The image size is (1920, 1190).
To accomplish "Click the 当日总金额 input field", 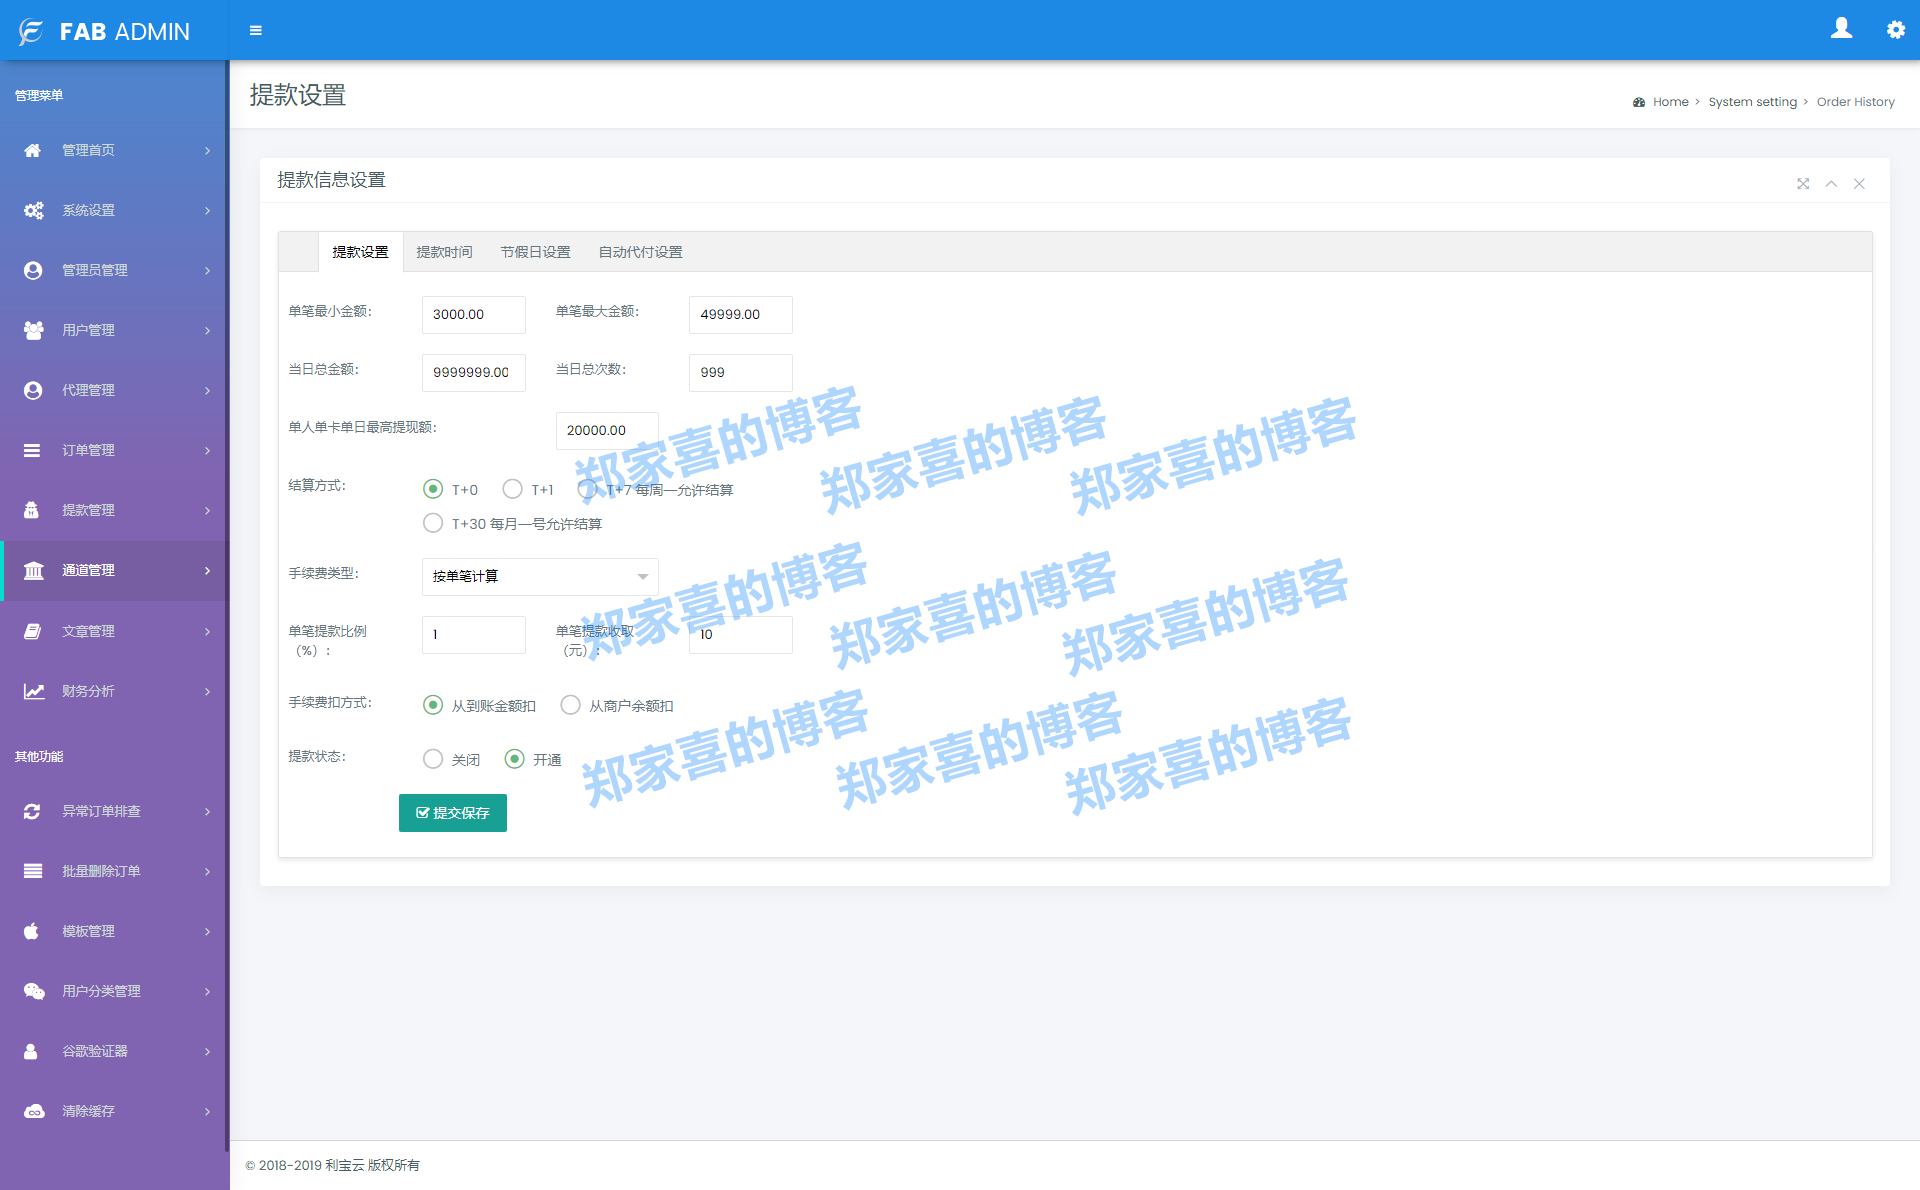I will (474, 373).
